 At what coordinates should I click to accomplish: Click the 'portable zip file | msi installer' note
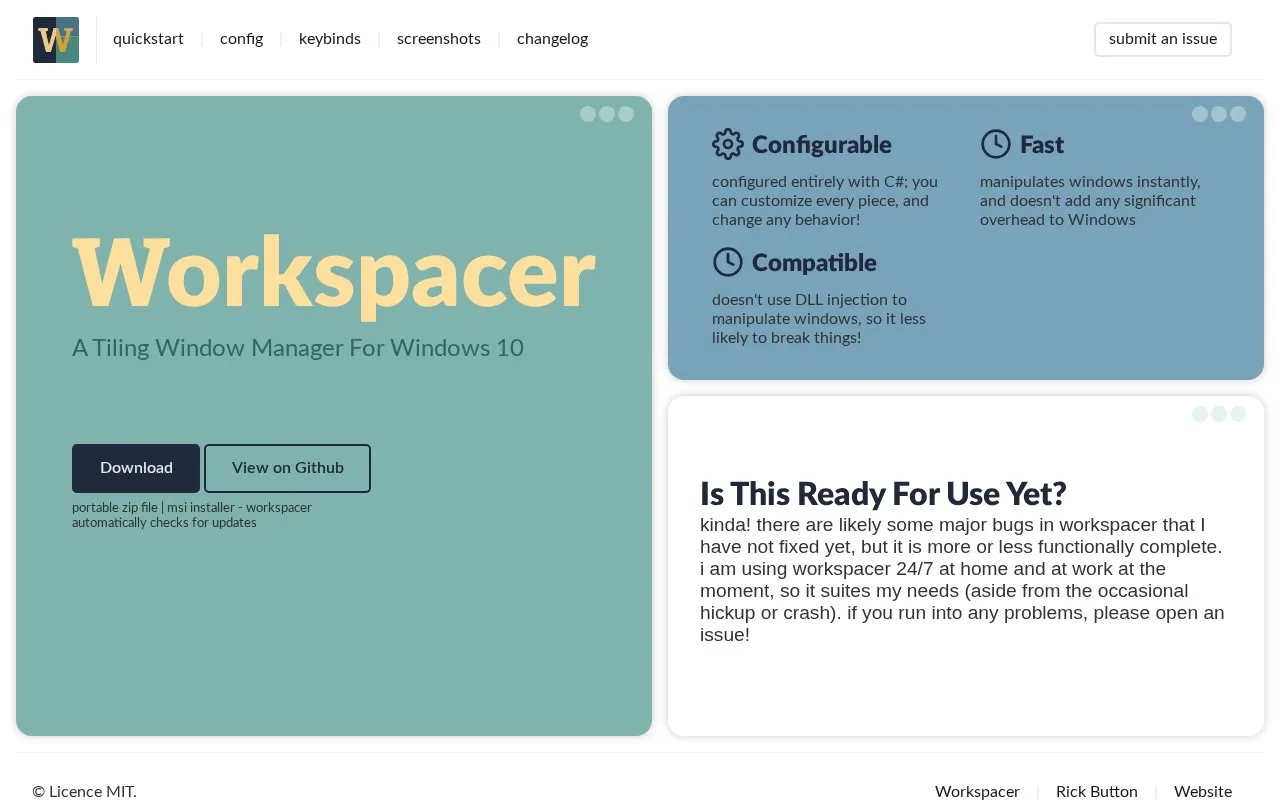pos(192,515)
